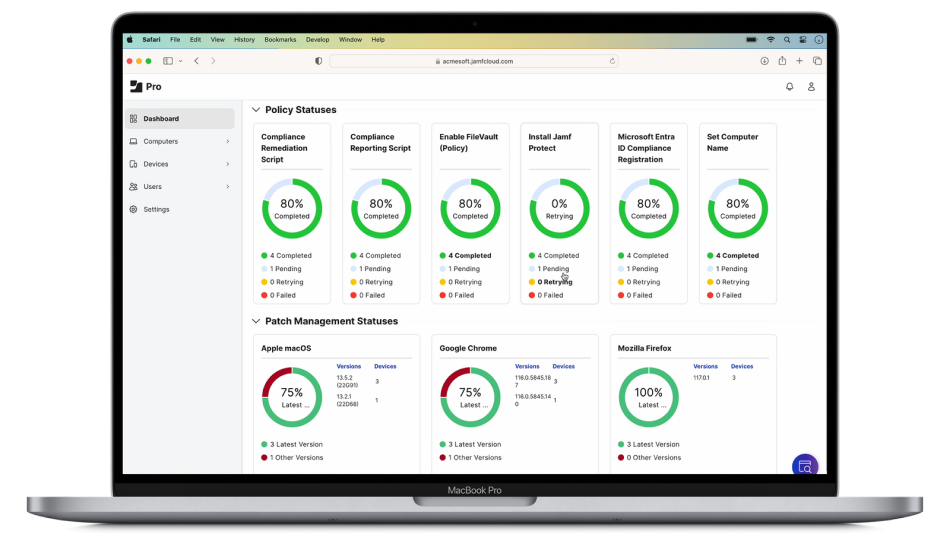The image size is (950, 548).
Task: Toggle Safari sidebar button
Action: [168, 61]
